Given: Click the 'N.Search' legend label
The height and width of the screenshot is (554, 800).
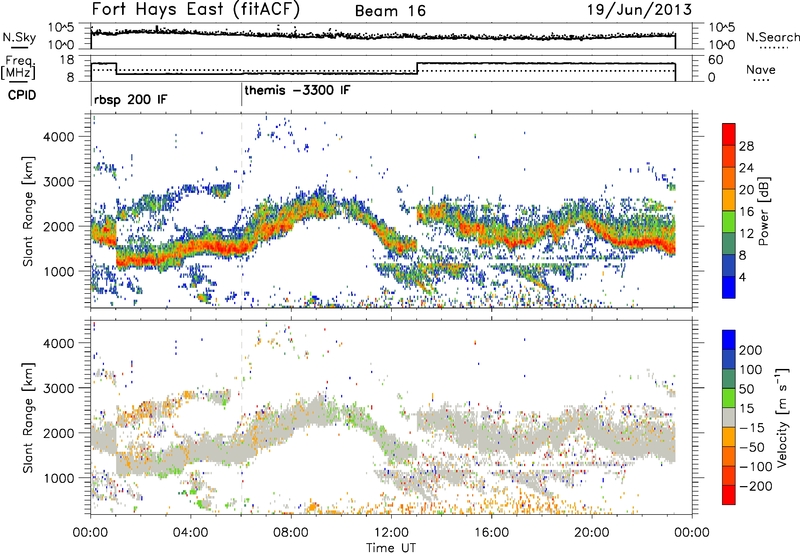Looking at the screenshot, I should 773,37.
